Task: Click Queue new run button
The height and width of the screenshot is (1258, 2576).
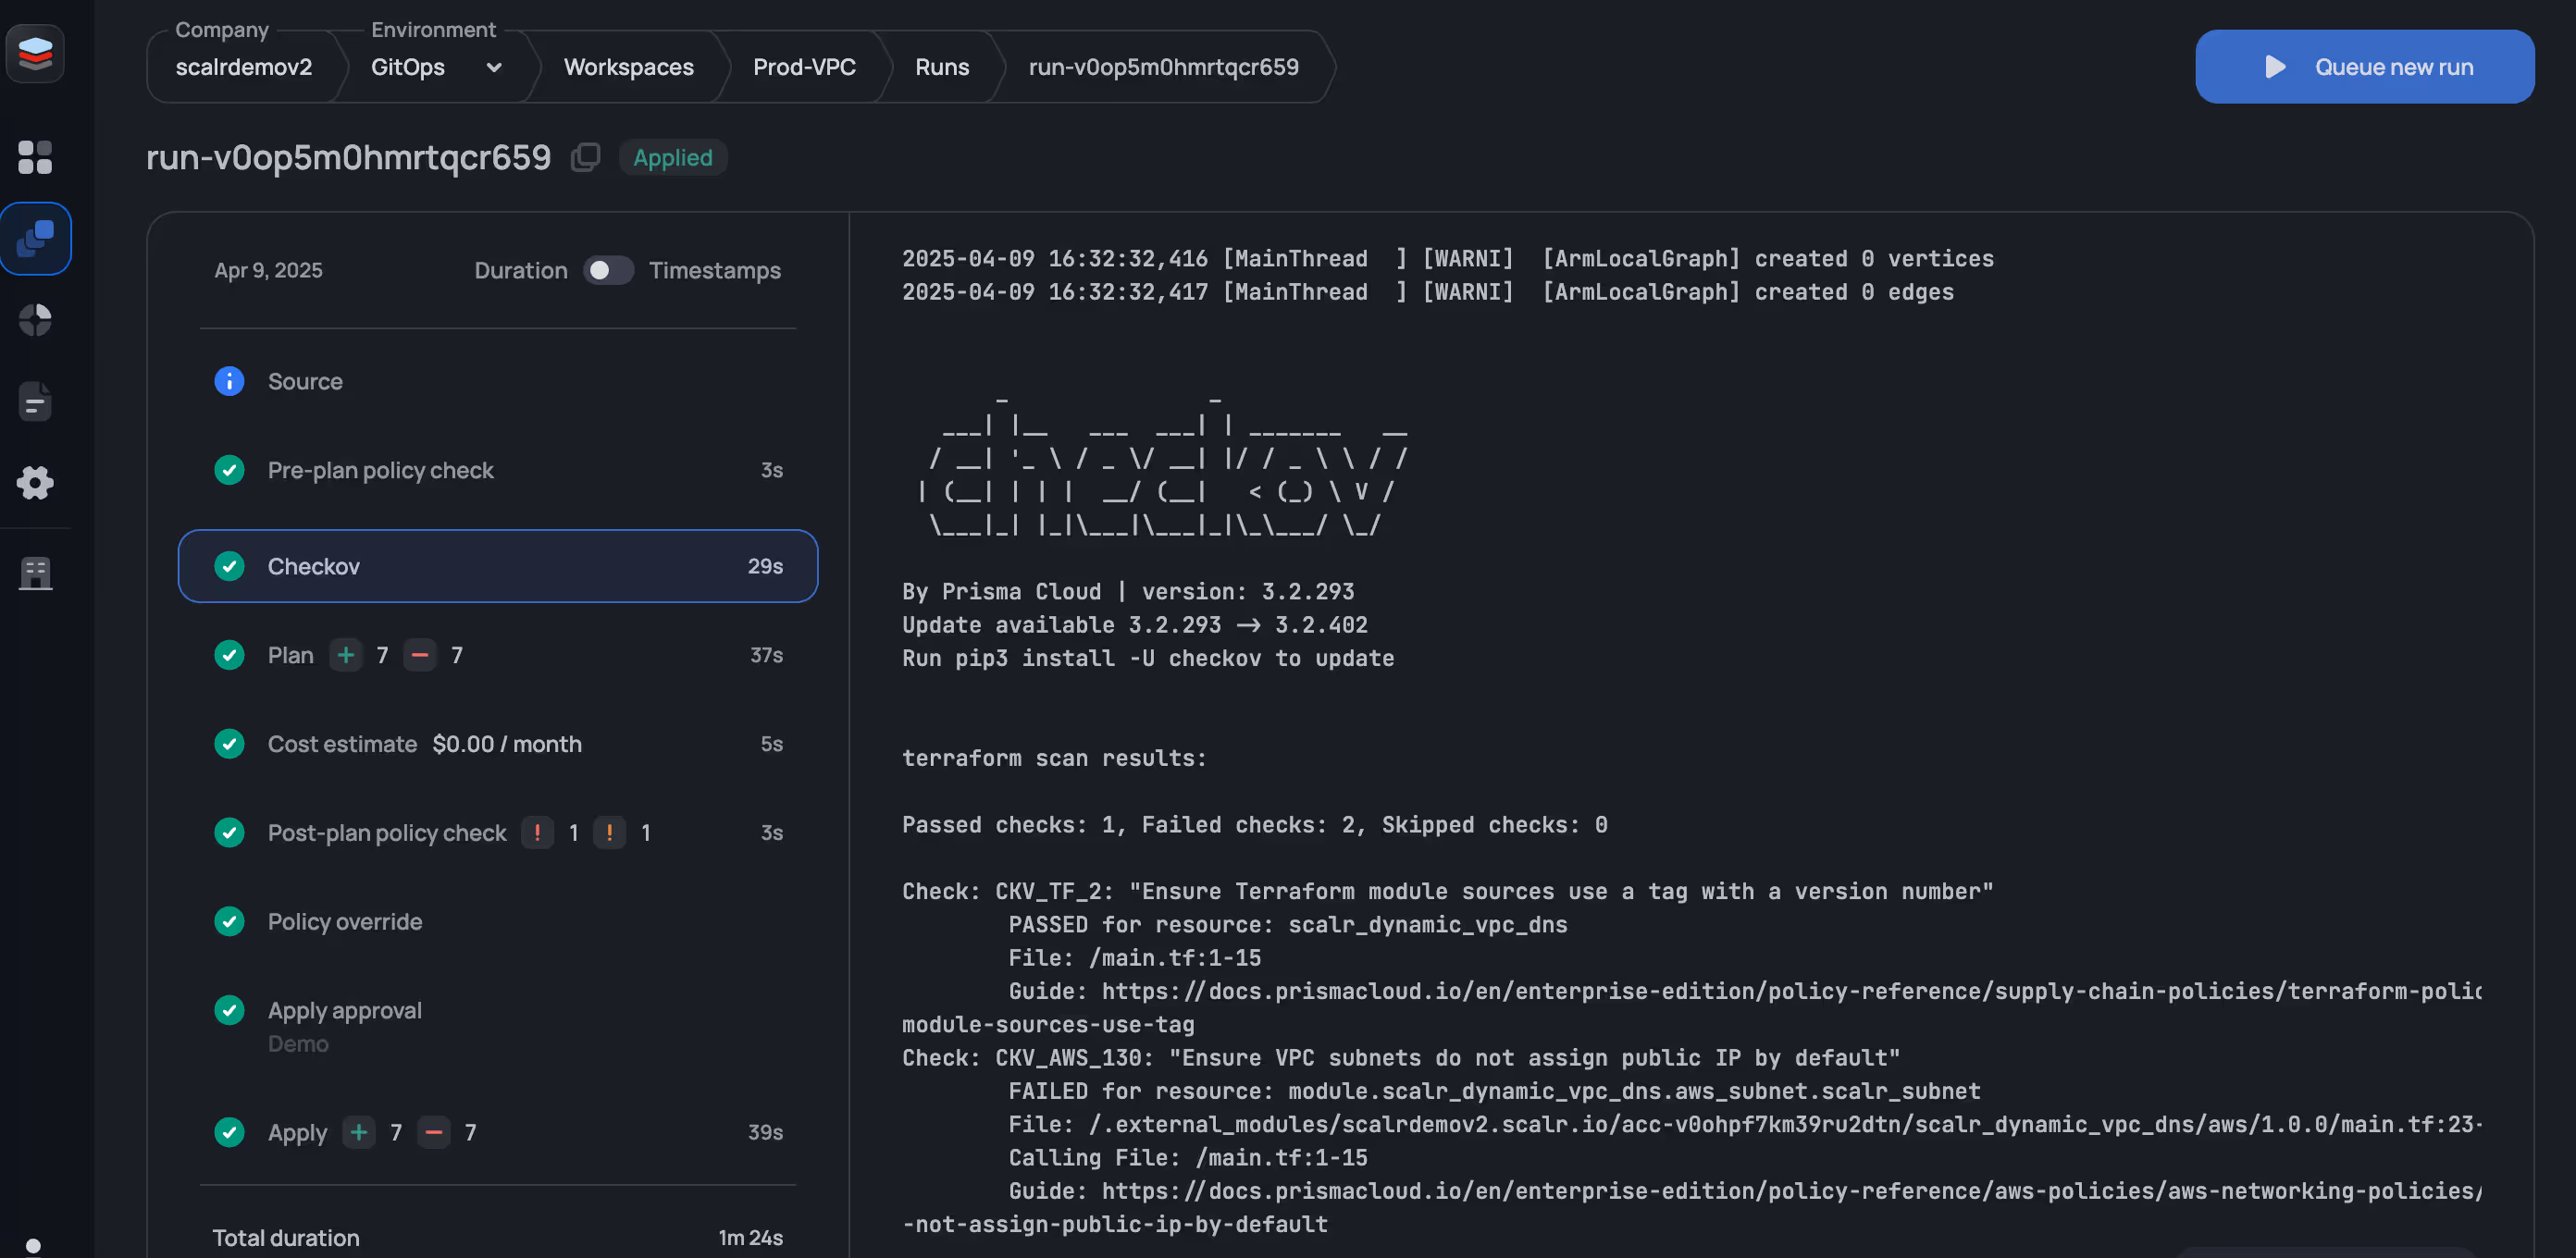Action: coord(2364,67)
